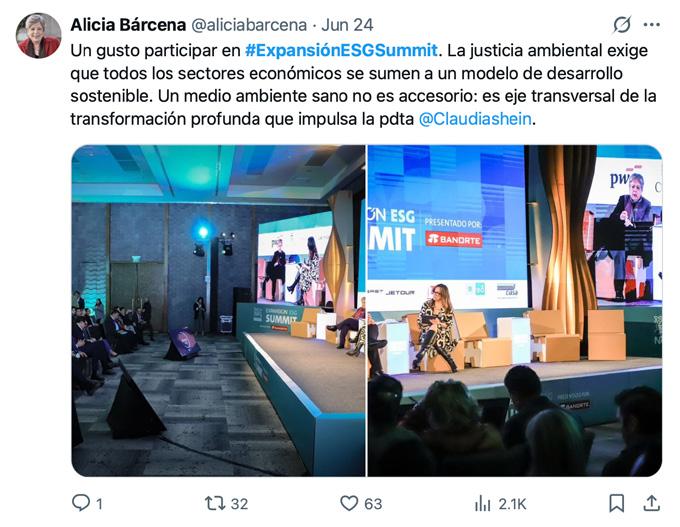
Task: Click the 63 likes count
Action: [x=373, y=504]
